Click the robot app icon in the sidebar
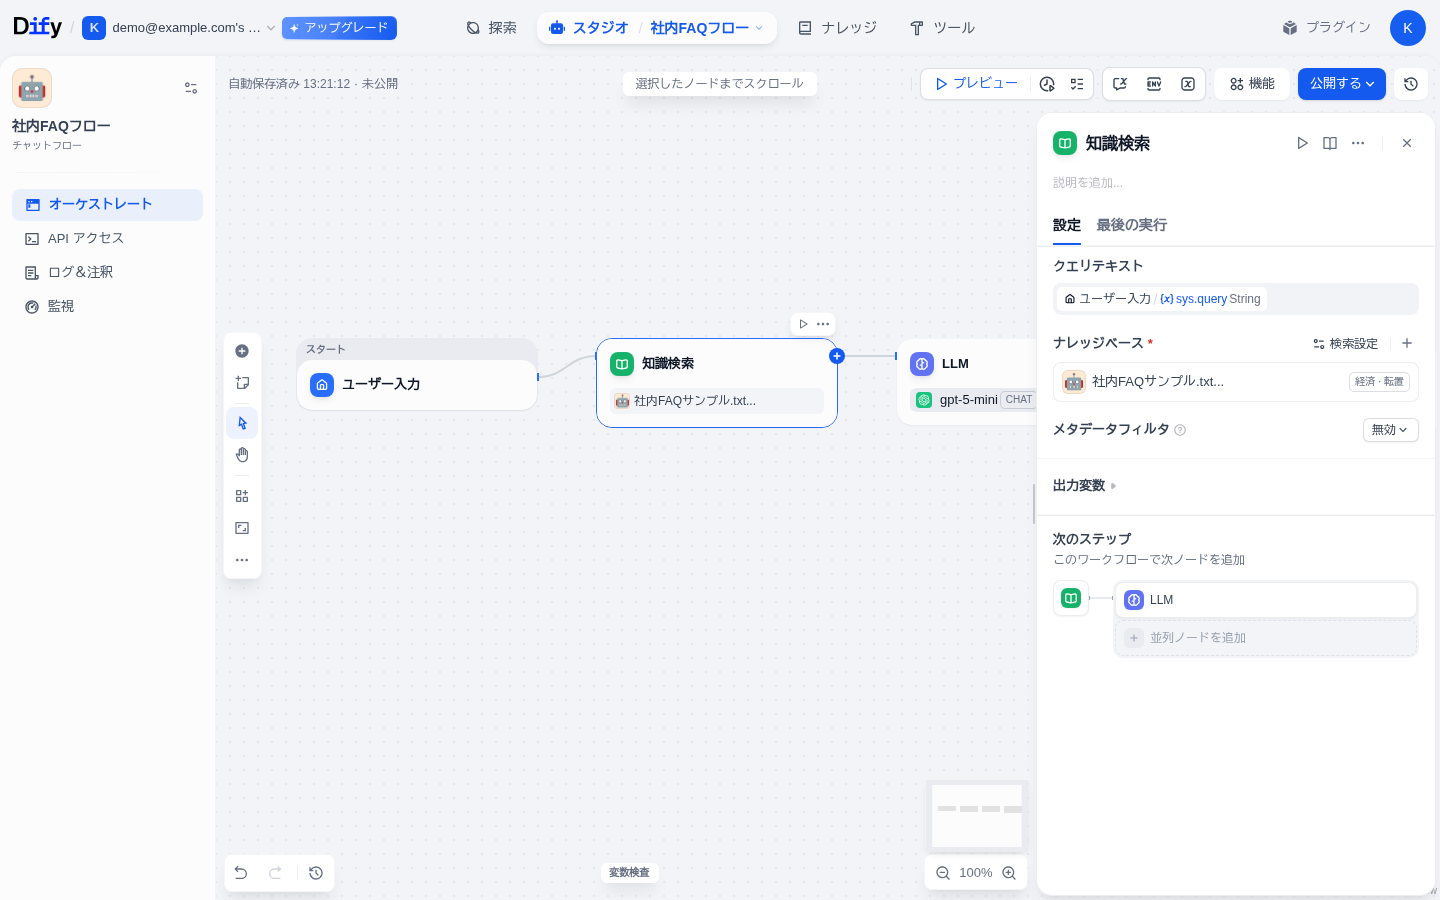The image size is (1440, 900). click(32, 88)
